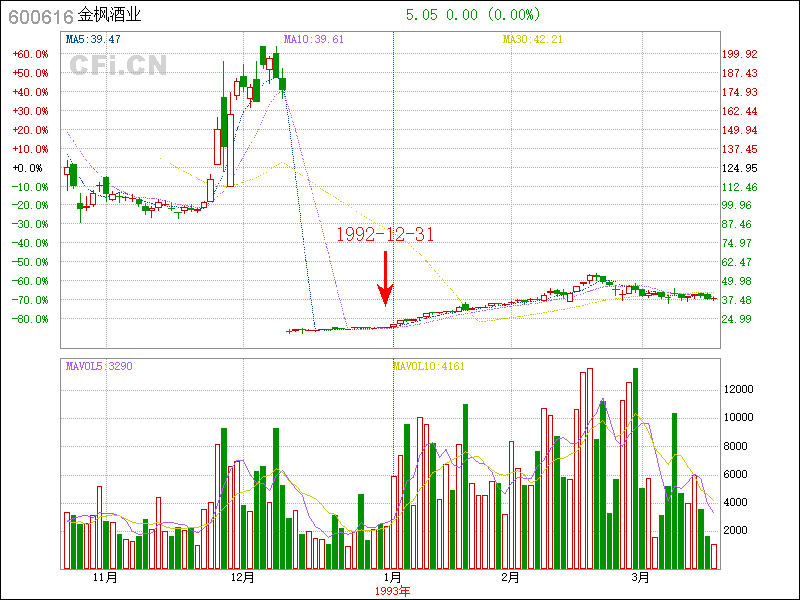Click the 124.95 price axis value
This screenshot has height=600, width=800.
(739, 168)
